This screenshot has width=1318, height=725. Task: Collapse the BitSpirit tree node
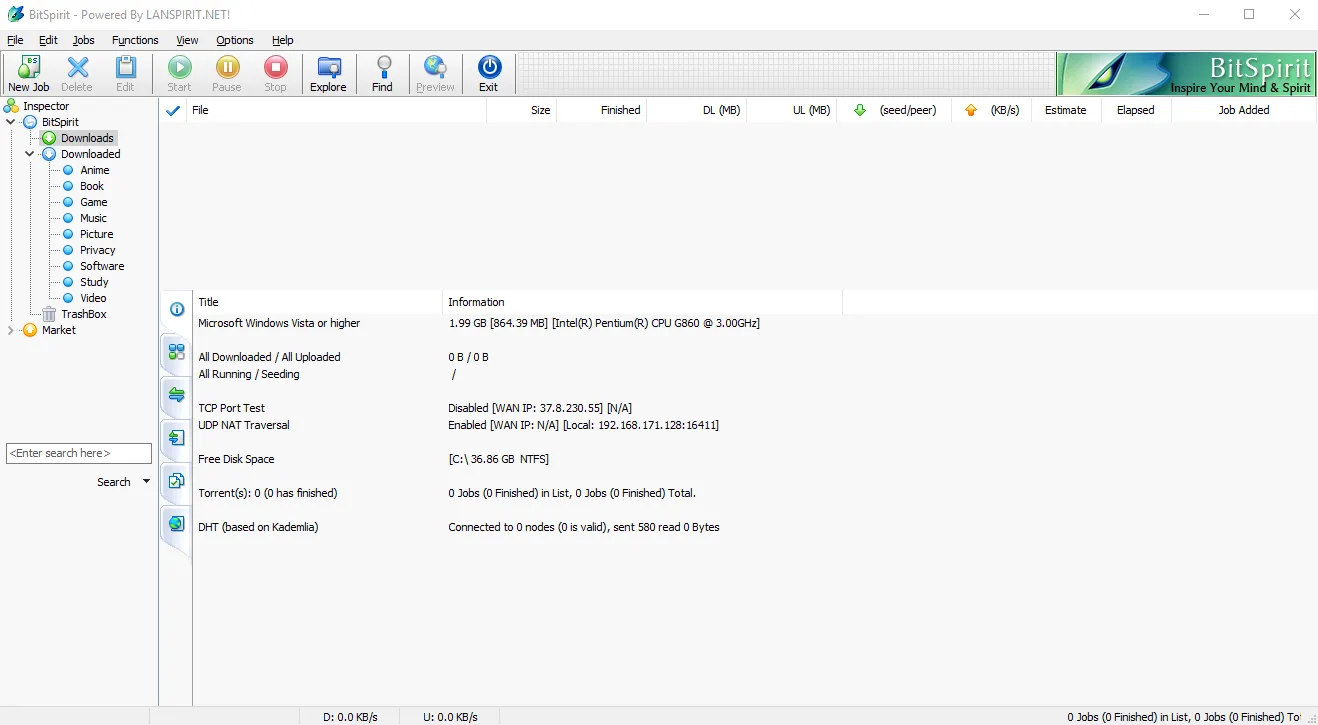[11, 122]
